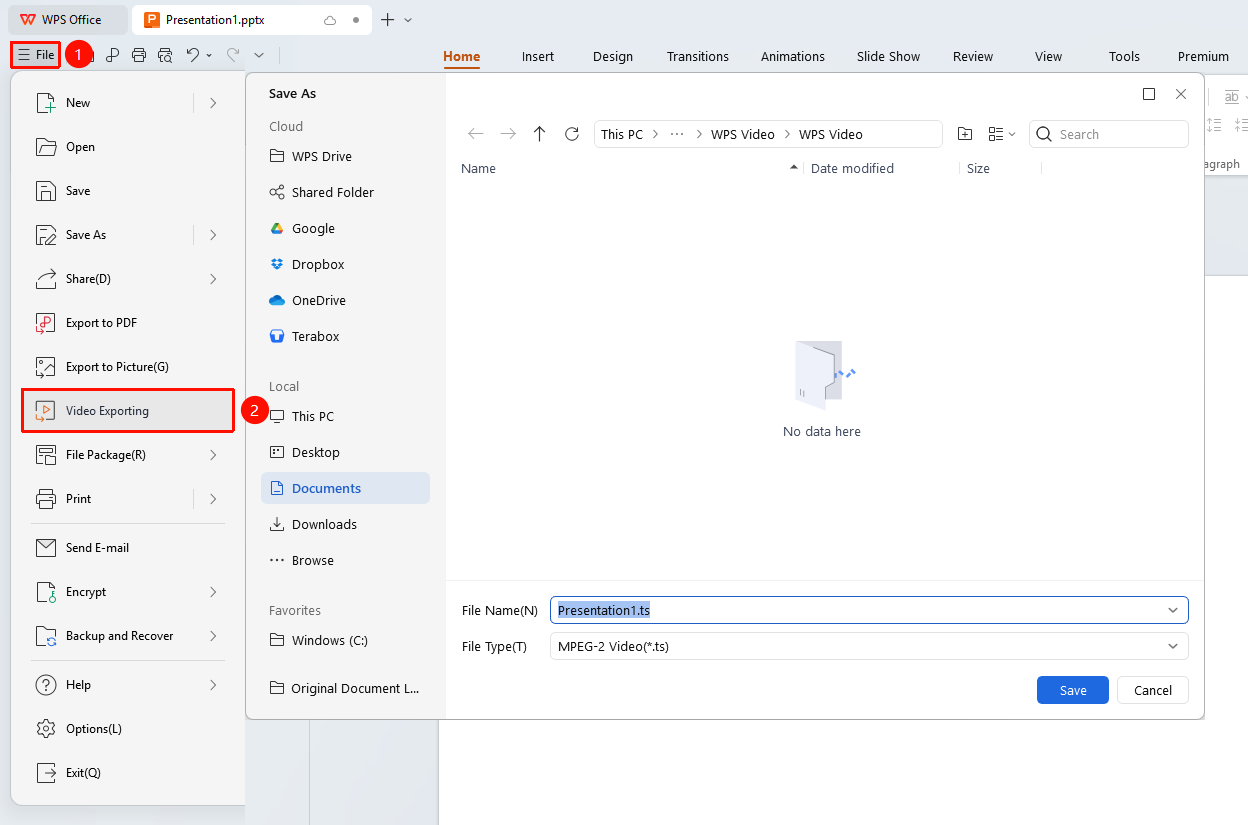Screen dimensions: 1248x825
Task: Click the Search field in dialog
Action: click(x=1109, y=134)
